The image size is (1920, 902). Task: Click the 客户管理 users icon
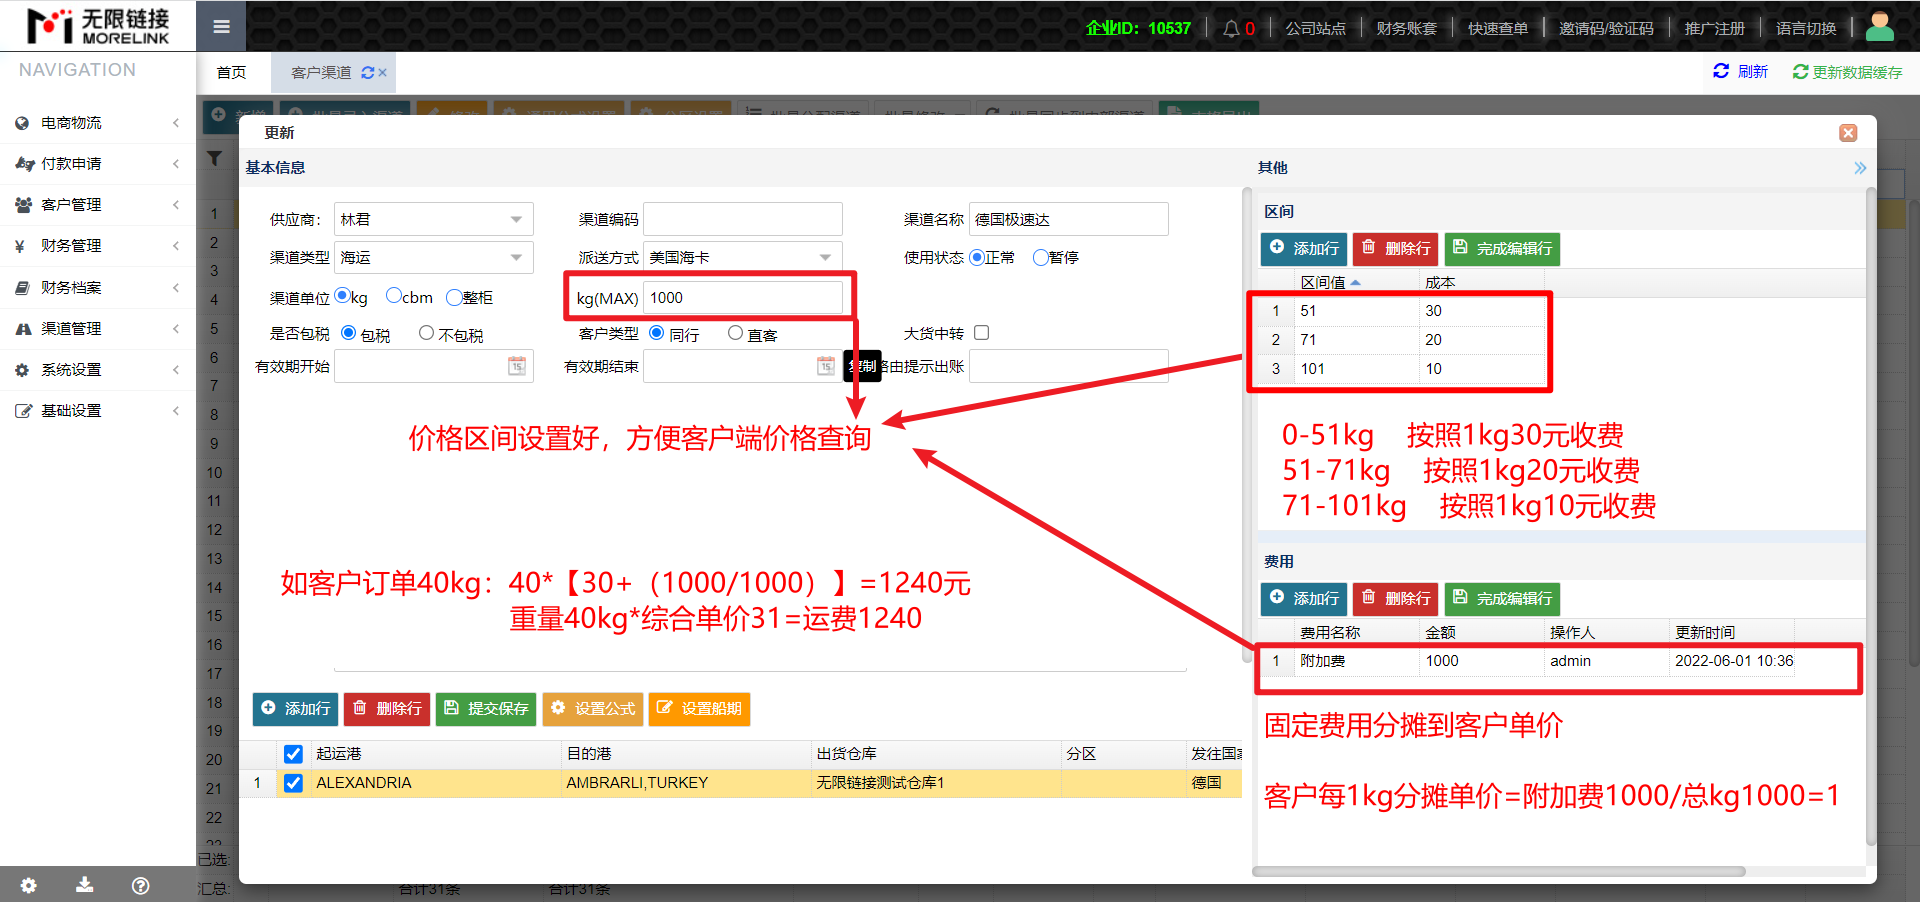[x=23, y=205]
